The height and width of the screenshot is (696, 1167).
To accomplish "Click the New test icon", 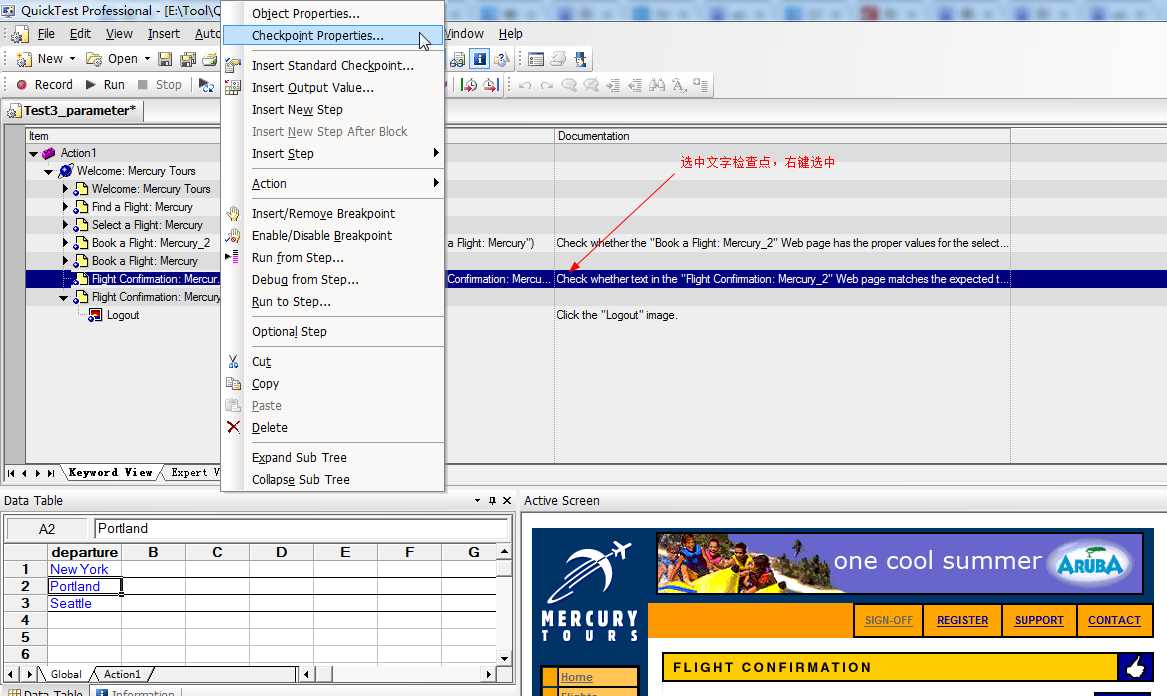I will click(x=25, y=59).
